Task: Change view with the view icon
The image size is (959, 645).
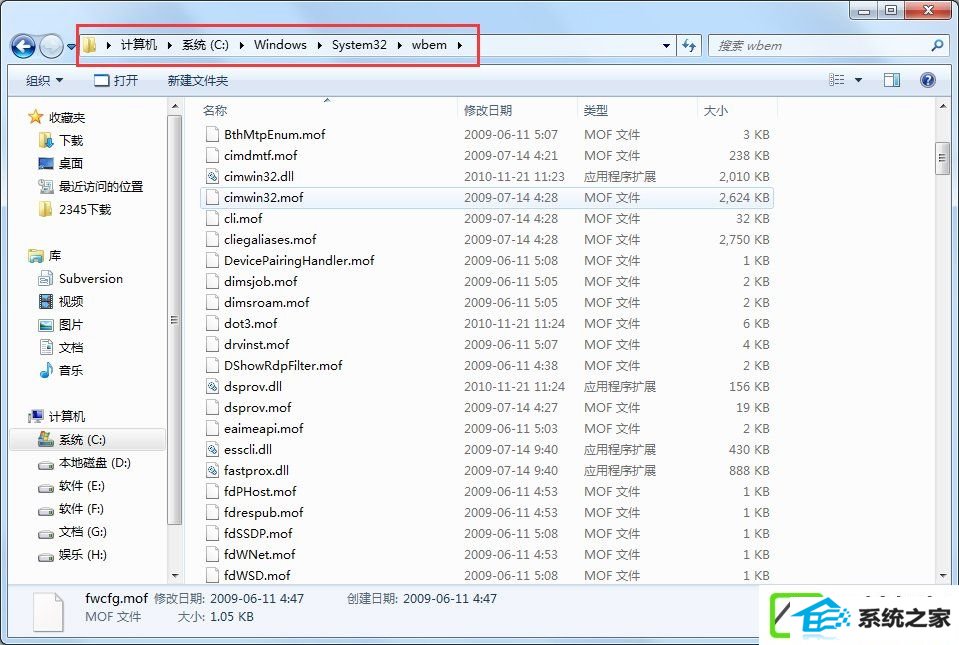Action: click(836, 80)
